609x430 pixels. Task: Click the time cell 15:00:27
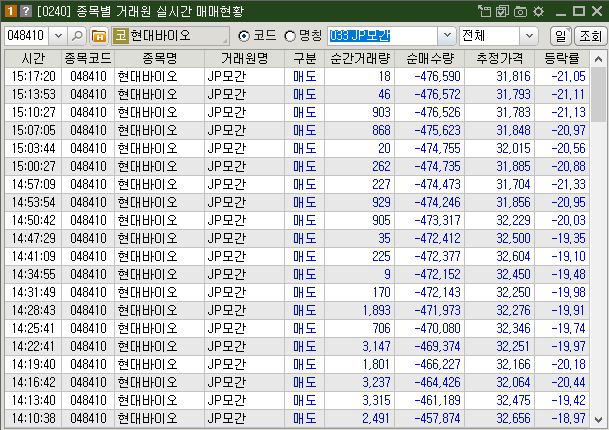pos(33,167)
